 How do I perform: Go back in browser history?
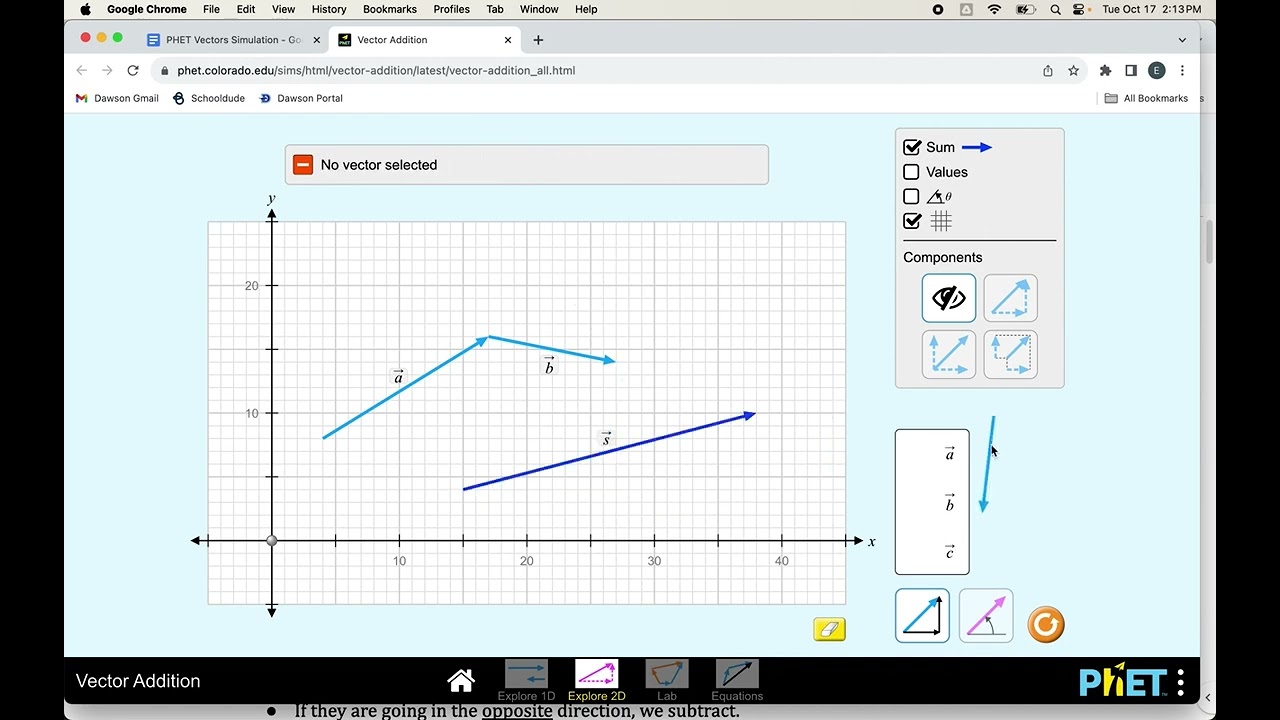click(x=82, y=71)
